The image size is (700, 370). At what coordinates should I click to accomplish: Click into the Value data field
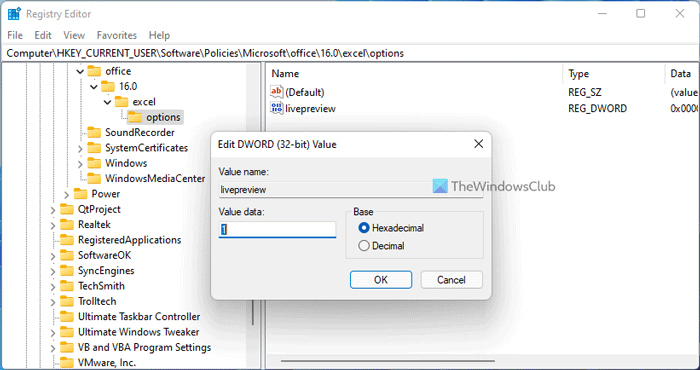point(277,229)
